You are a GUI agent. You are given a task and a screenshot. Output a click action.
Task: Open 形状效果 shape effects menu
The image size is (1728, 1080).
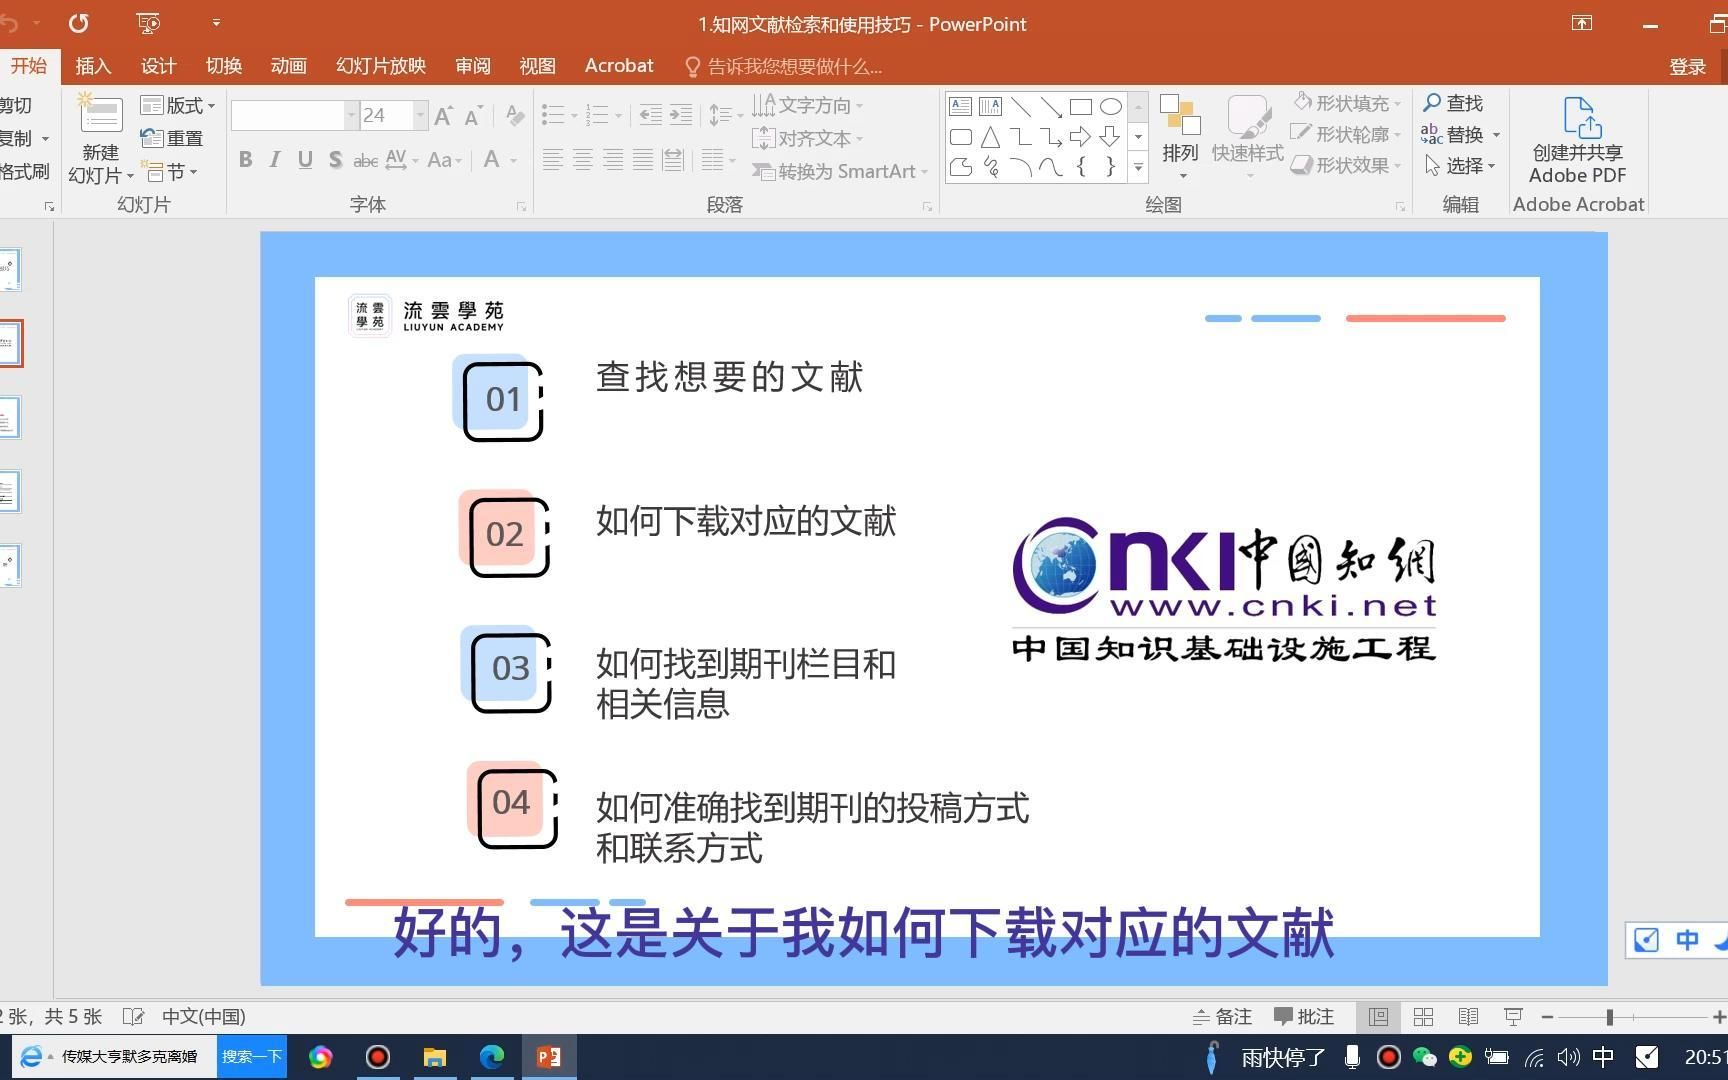coord(1347,165)
